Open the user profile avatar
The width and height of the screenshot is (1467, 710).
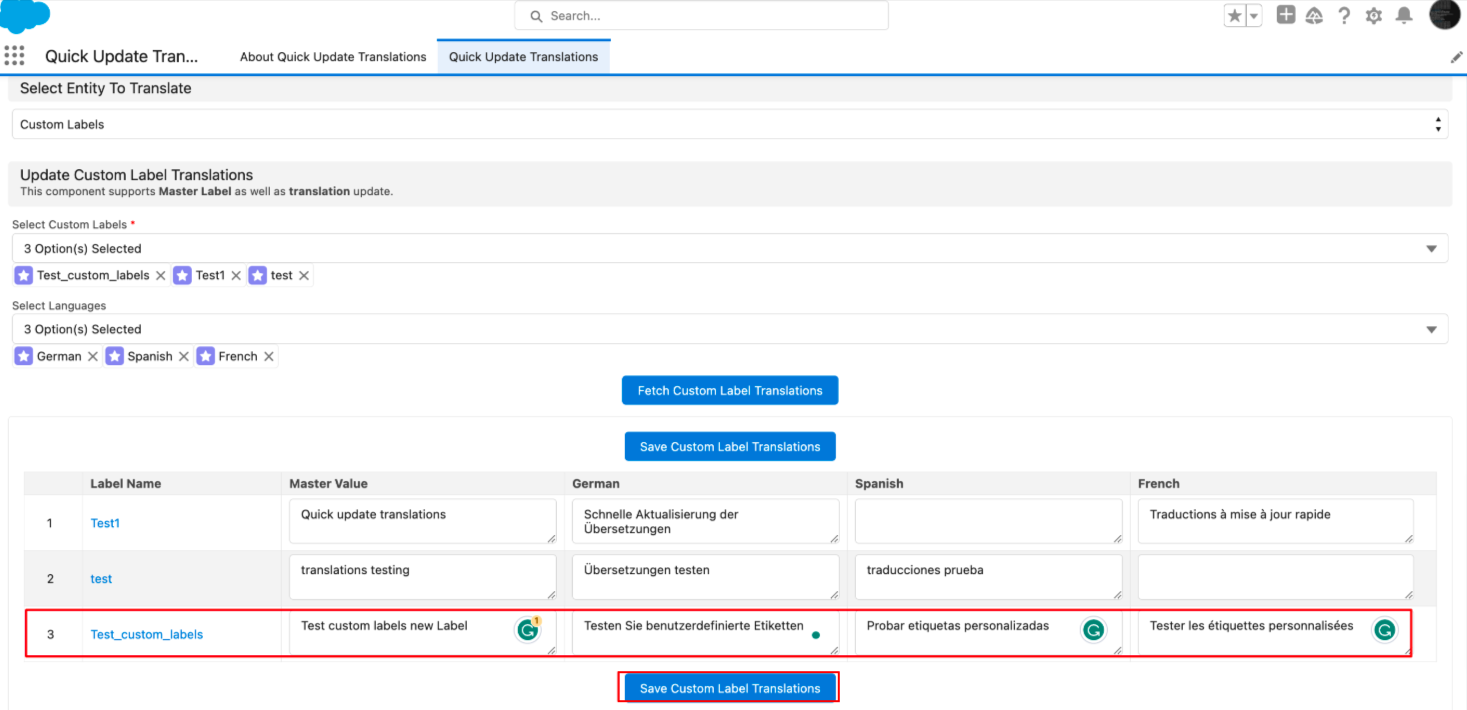click(x=1445, y=15)
